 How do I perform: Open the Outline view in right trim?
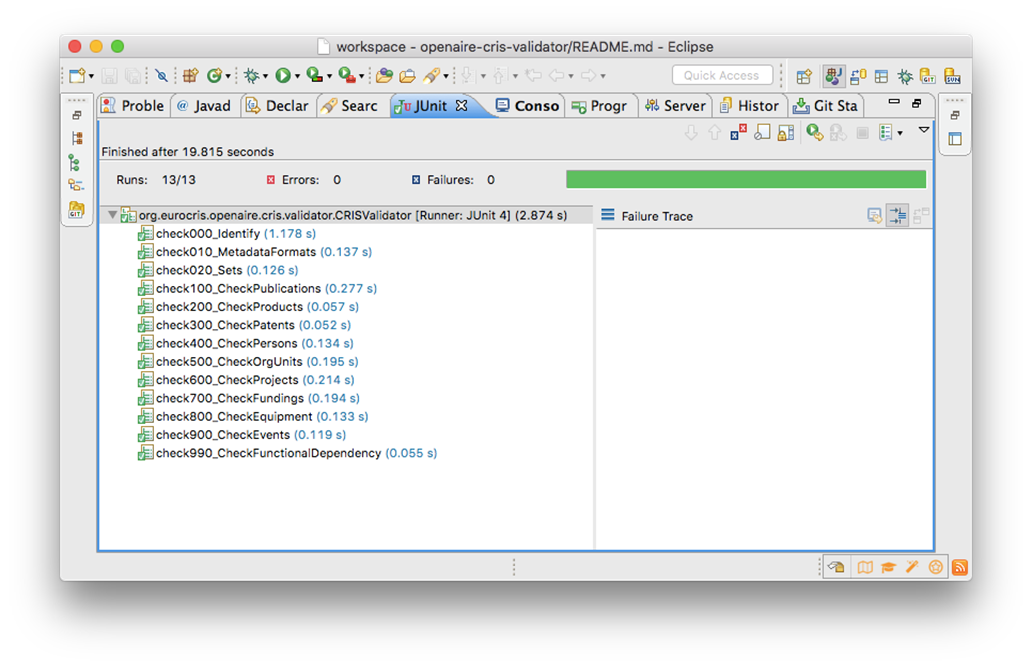pyautogui.click(x=955, y=139)
